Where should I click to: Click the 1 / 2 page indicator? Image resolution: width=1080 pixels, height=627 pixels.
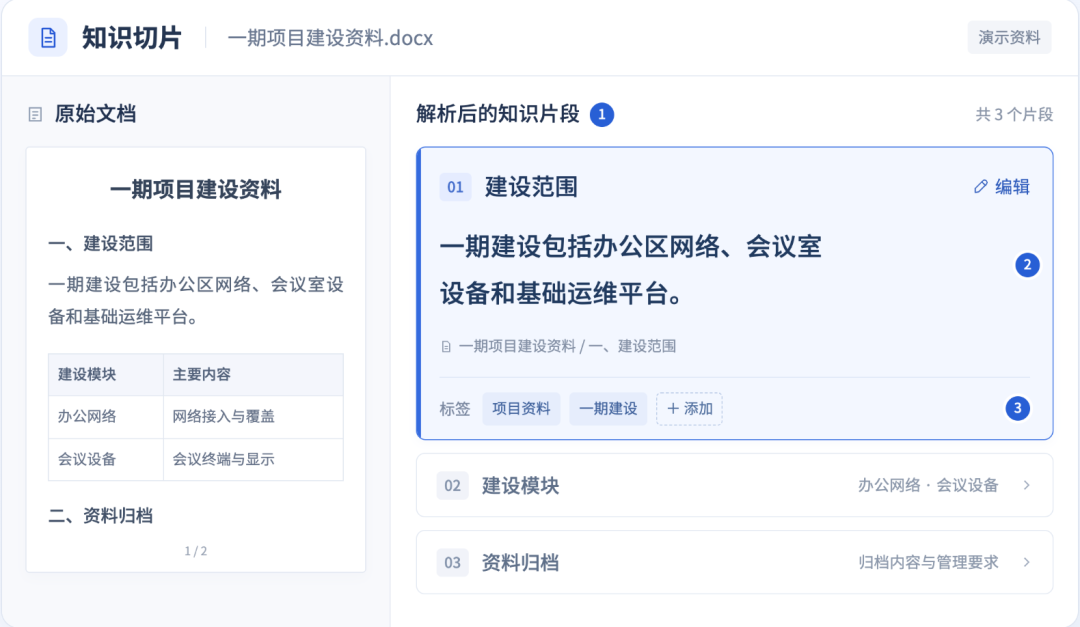(196, 551)
